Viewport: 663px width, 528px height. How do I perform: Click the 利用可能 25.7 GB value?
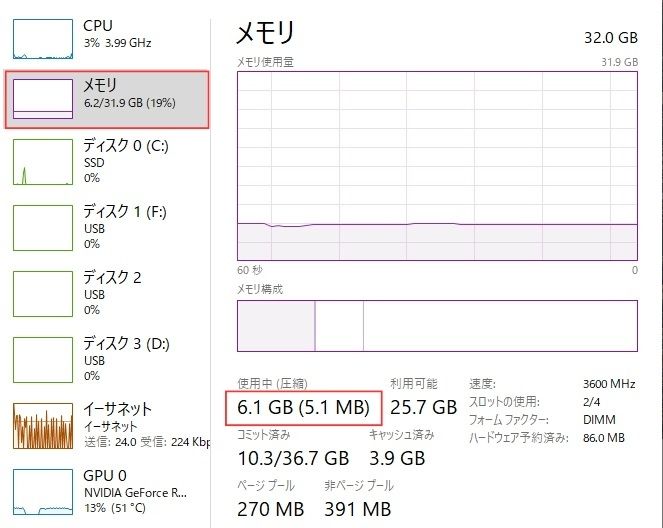(x=423, y=407)
